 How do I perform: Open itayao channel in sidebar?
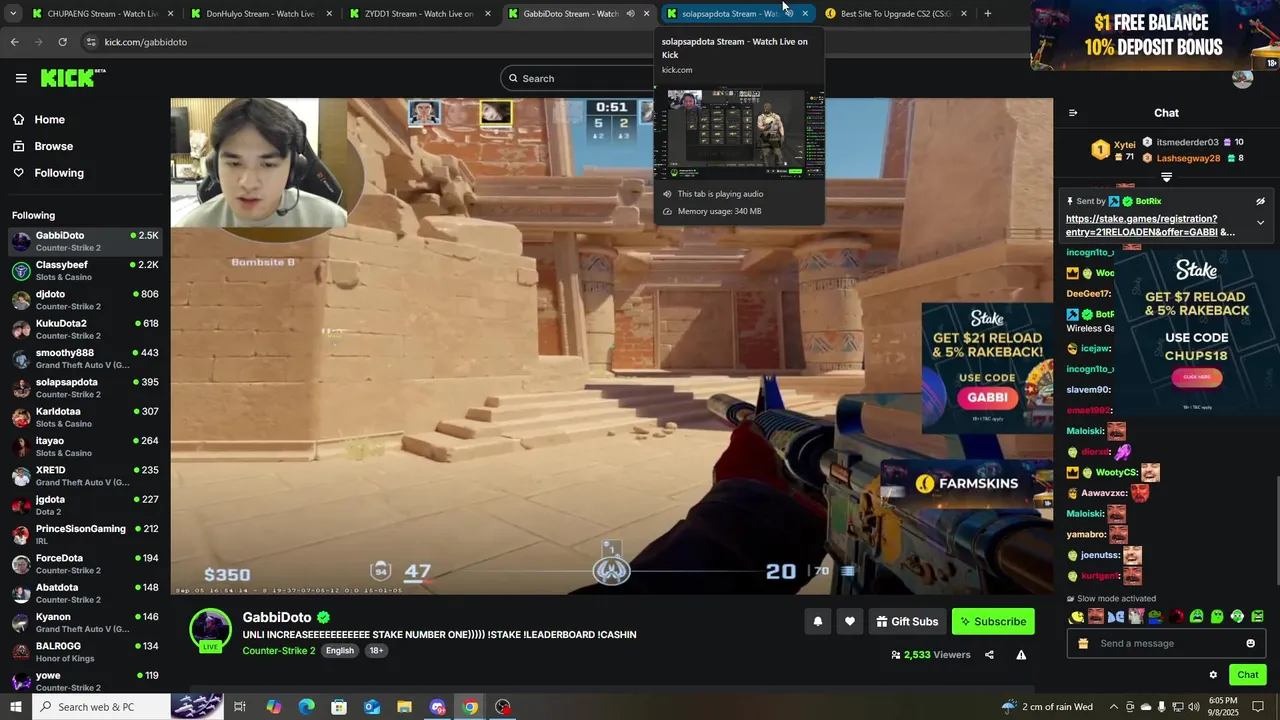[85, 447]
